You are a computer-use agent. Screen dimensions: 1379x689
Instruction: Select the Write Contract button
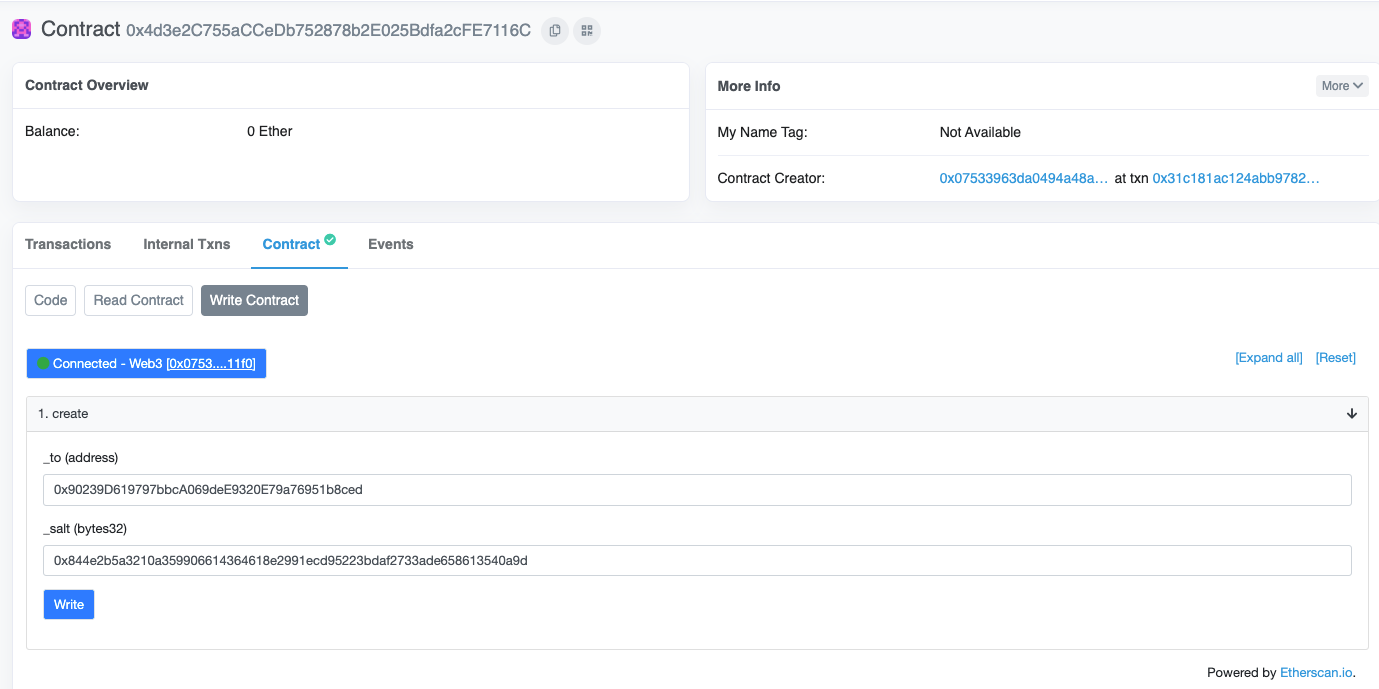pos(254,300)
